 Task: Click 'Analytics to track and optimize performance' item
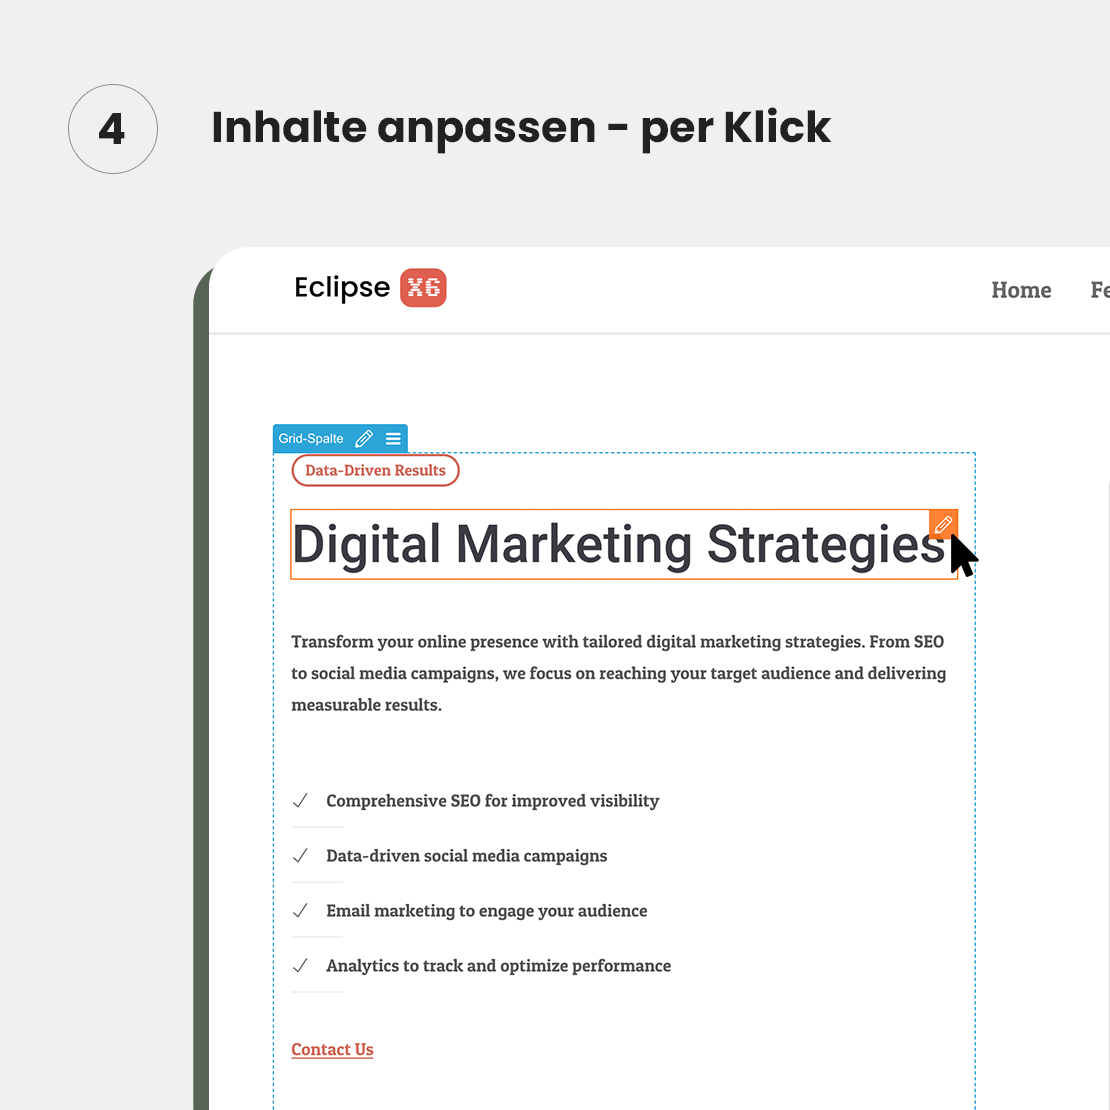[498, 966]
